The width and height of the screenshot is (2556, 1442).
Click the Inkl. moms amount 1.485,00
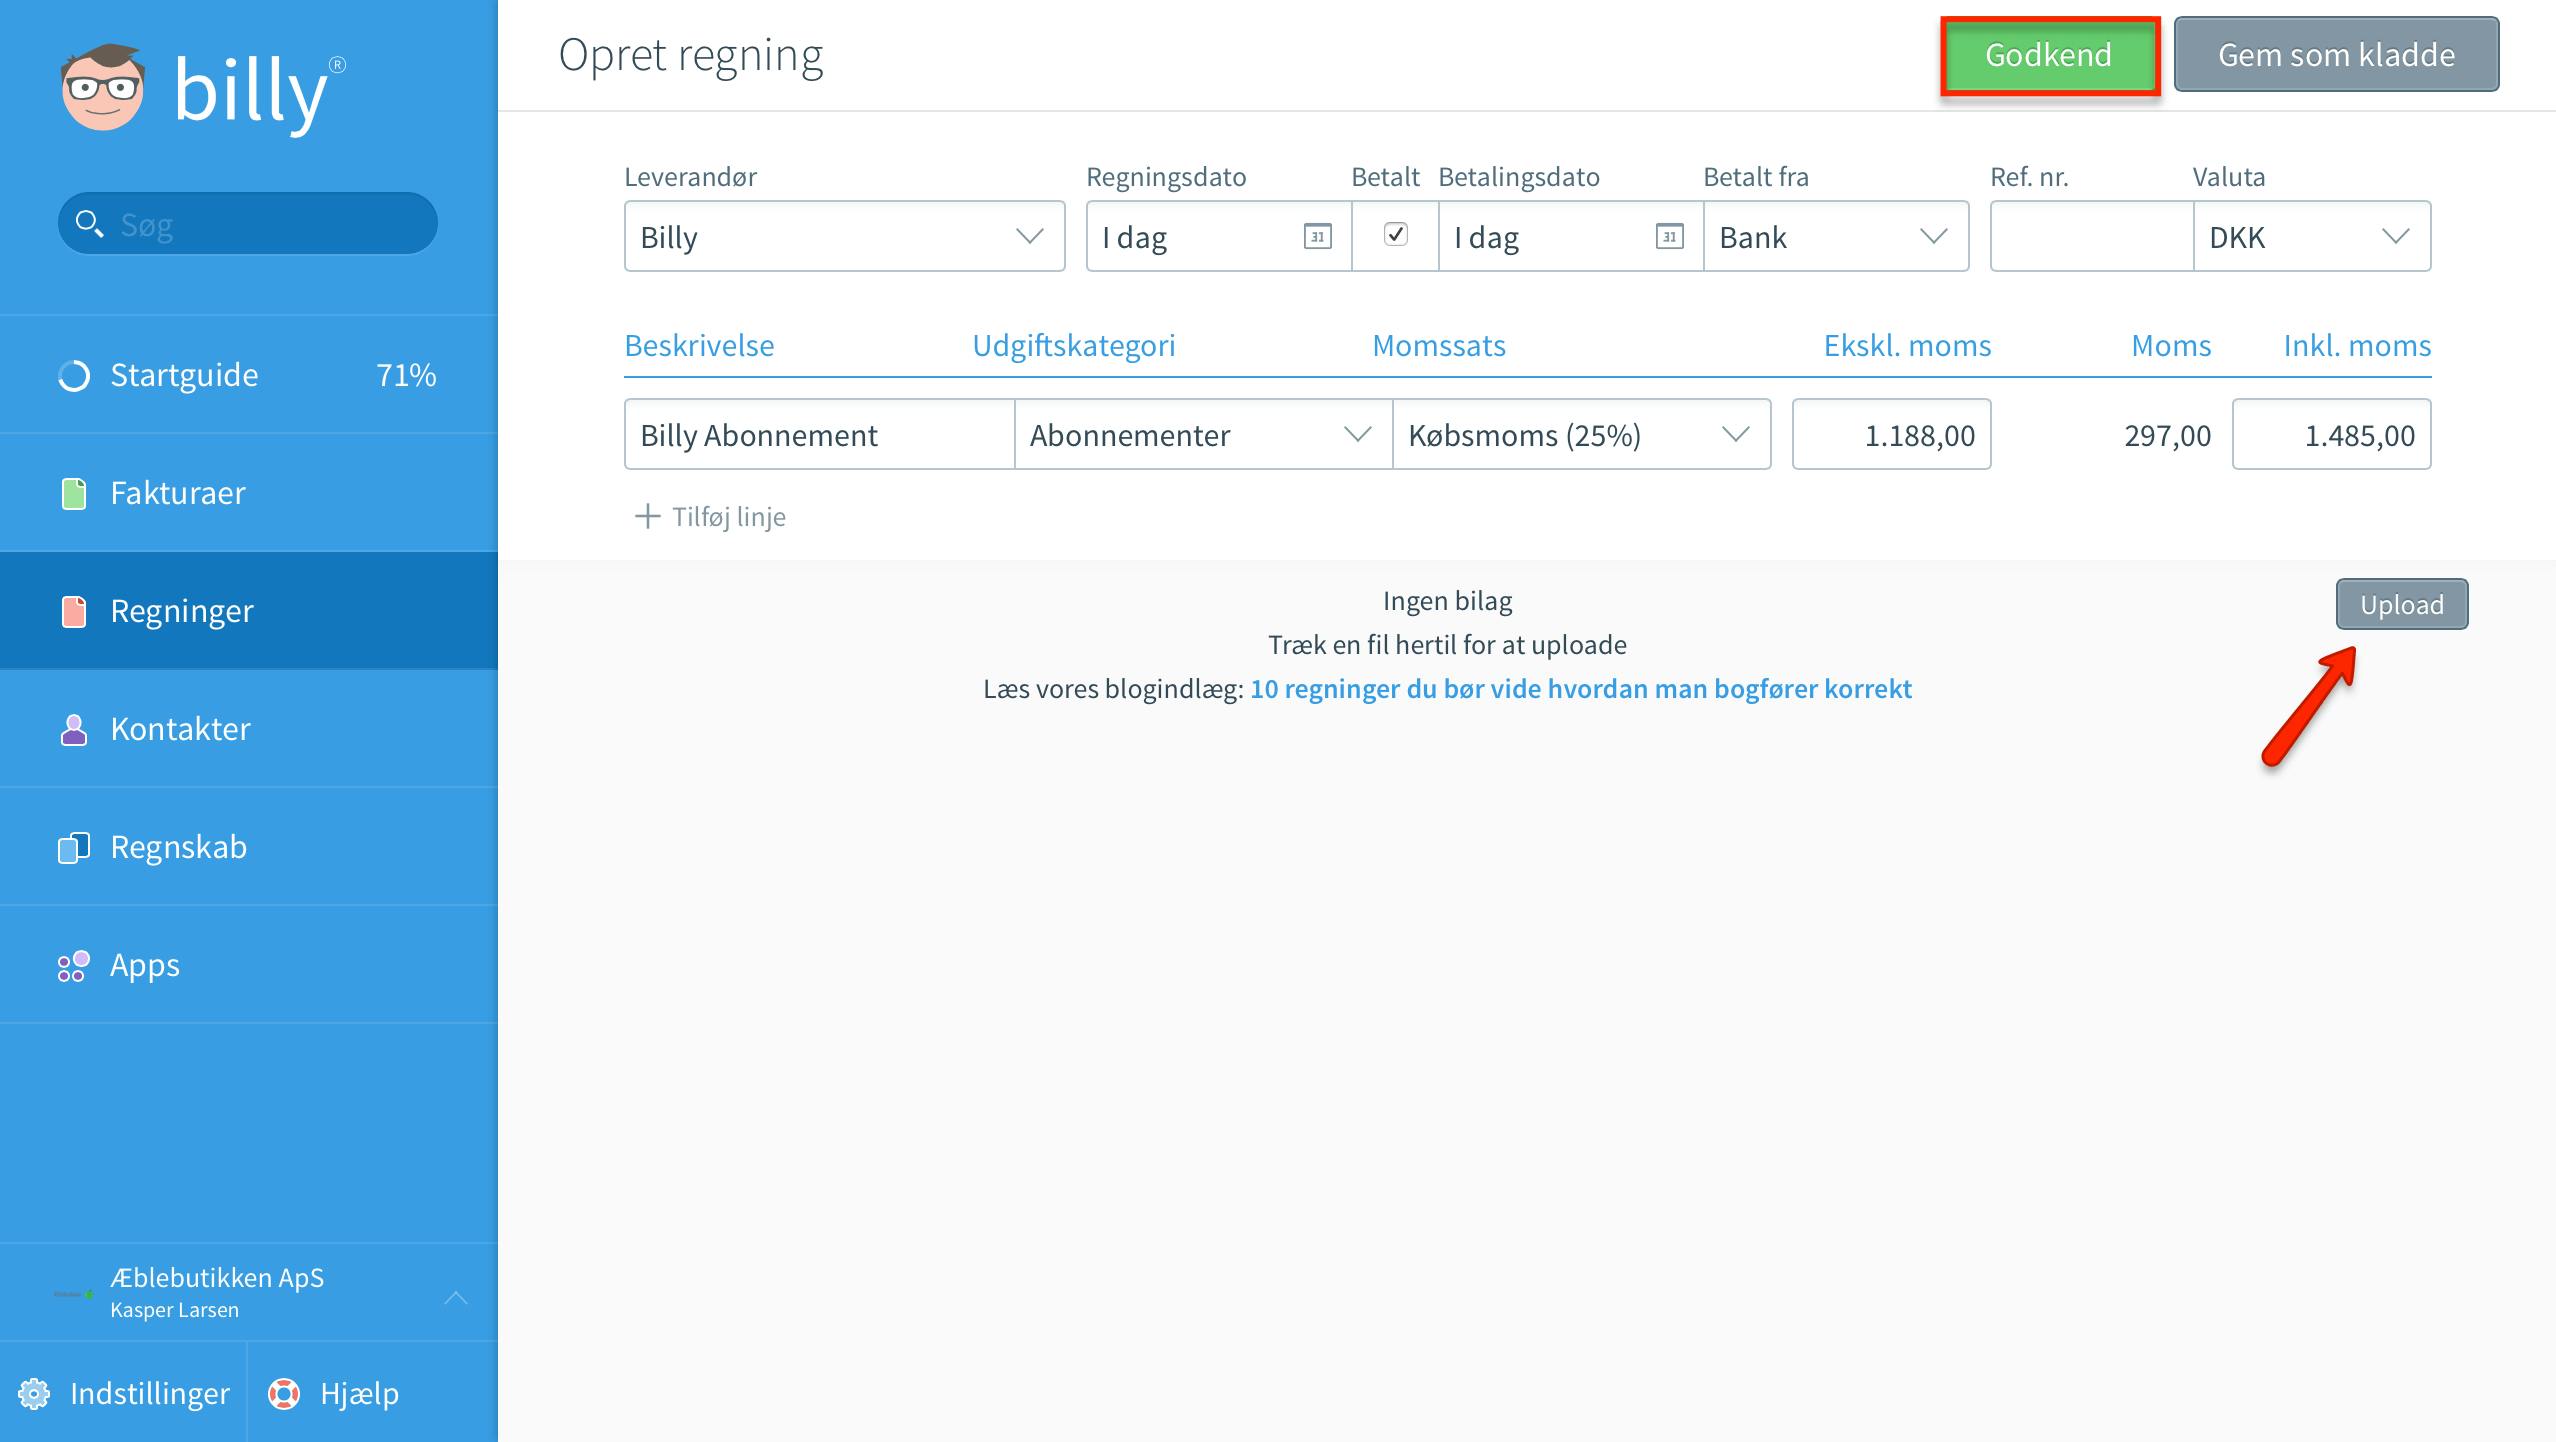click(2331, 434)
